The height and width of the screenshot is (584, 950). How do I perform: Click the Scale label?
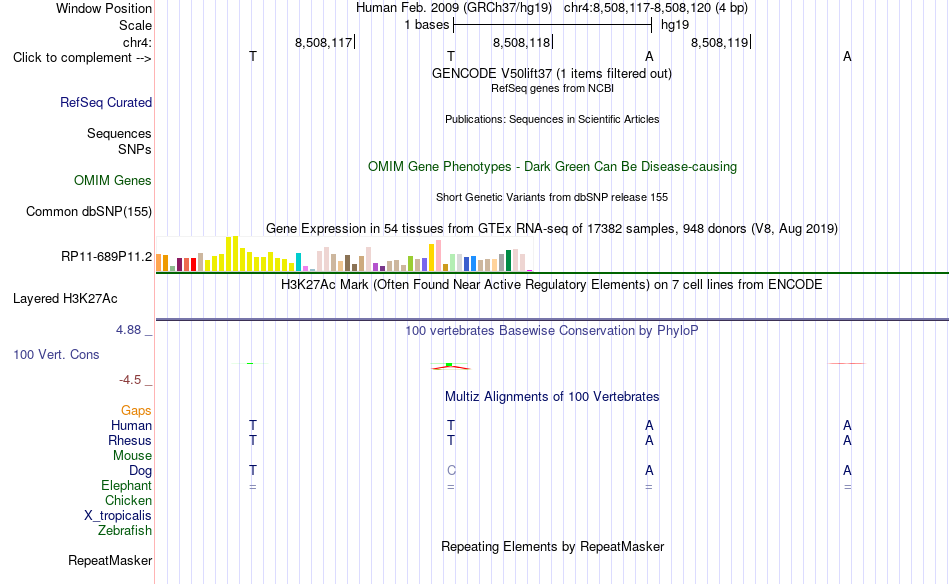[x=136, y=25]
